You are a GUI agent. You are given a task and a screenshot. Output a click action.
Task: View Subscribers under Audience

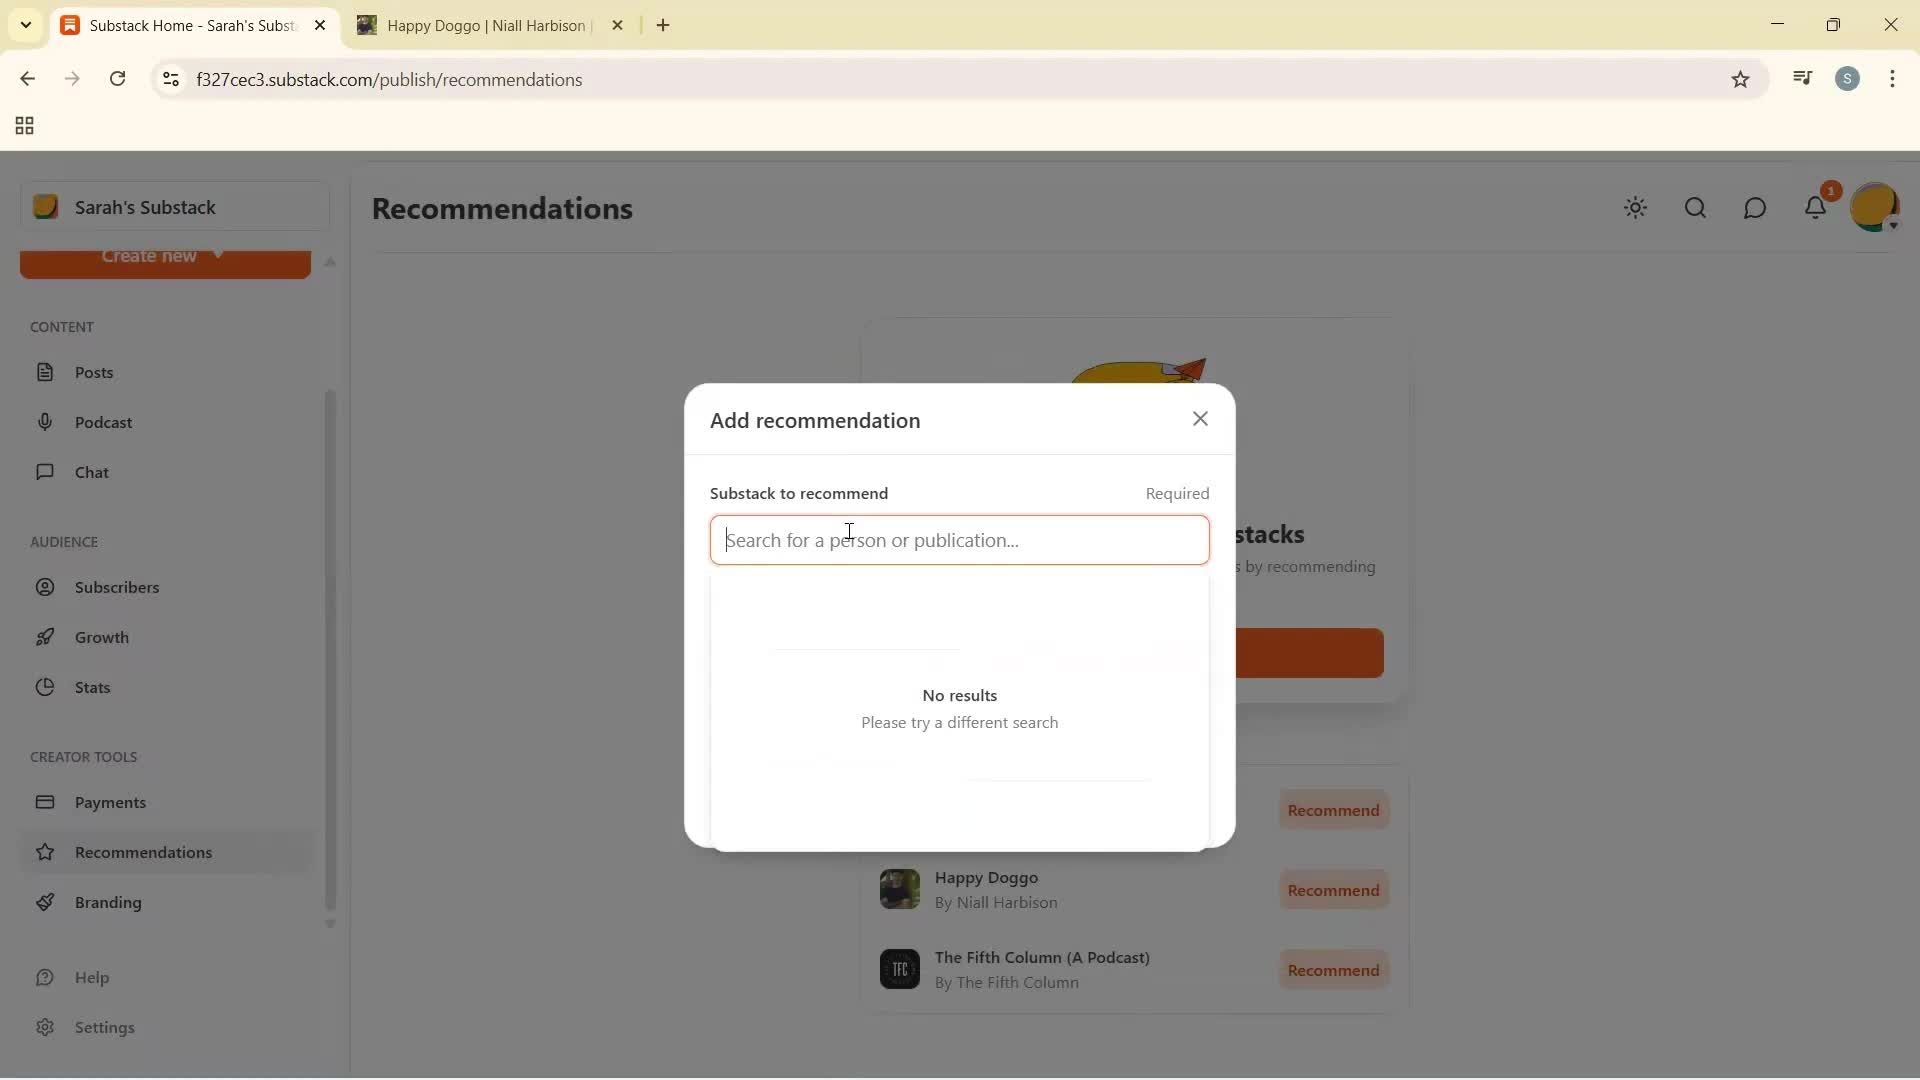(117, 587)
